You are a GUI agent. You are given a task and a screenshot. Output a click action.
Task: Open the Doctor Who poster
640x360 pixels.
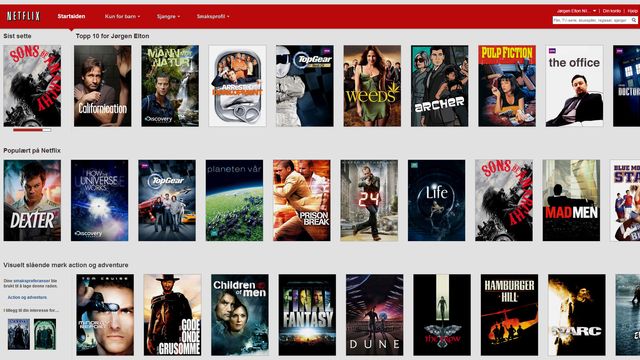627,86
